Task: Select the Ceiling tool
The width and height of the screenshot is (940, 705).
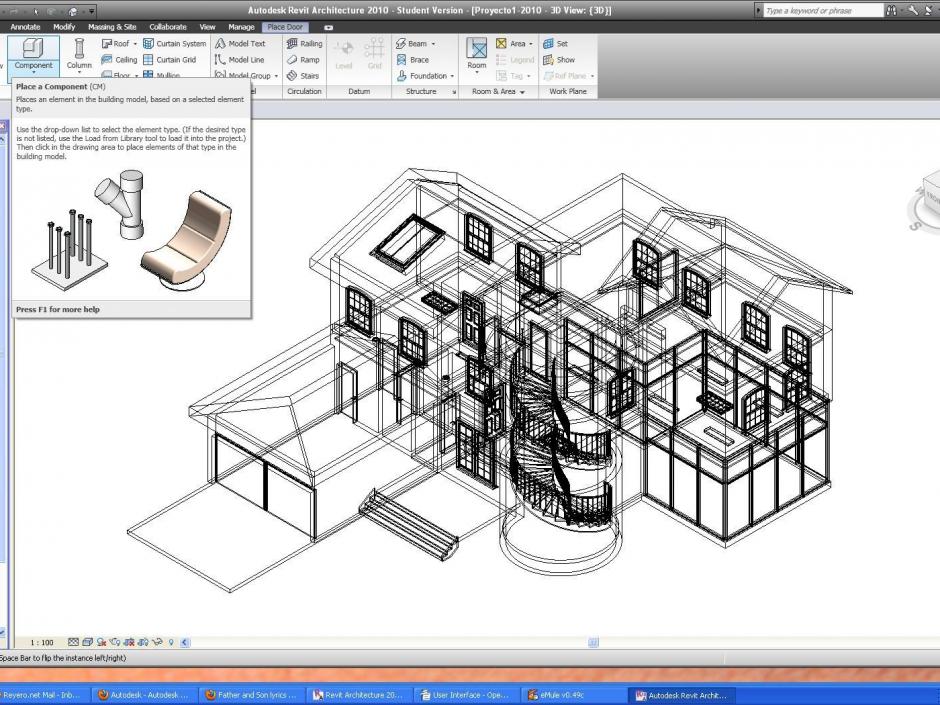Action: click(119, 60)
